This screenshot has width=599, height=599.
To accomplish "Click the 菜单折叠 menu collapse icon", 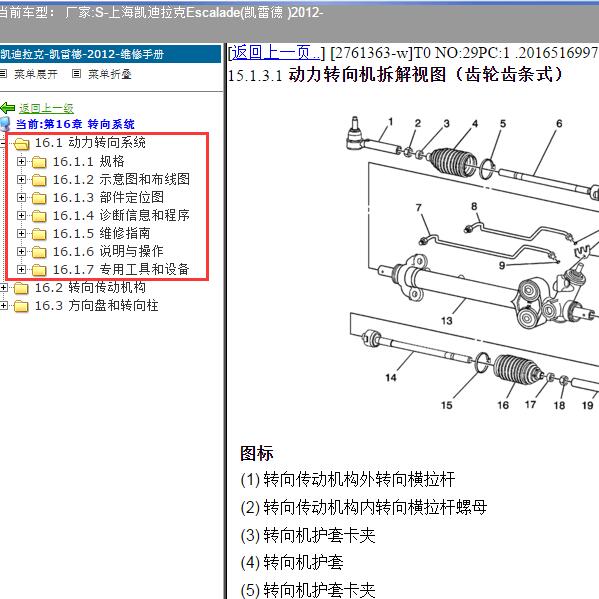I will click(76, 73).
